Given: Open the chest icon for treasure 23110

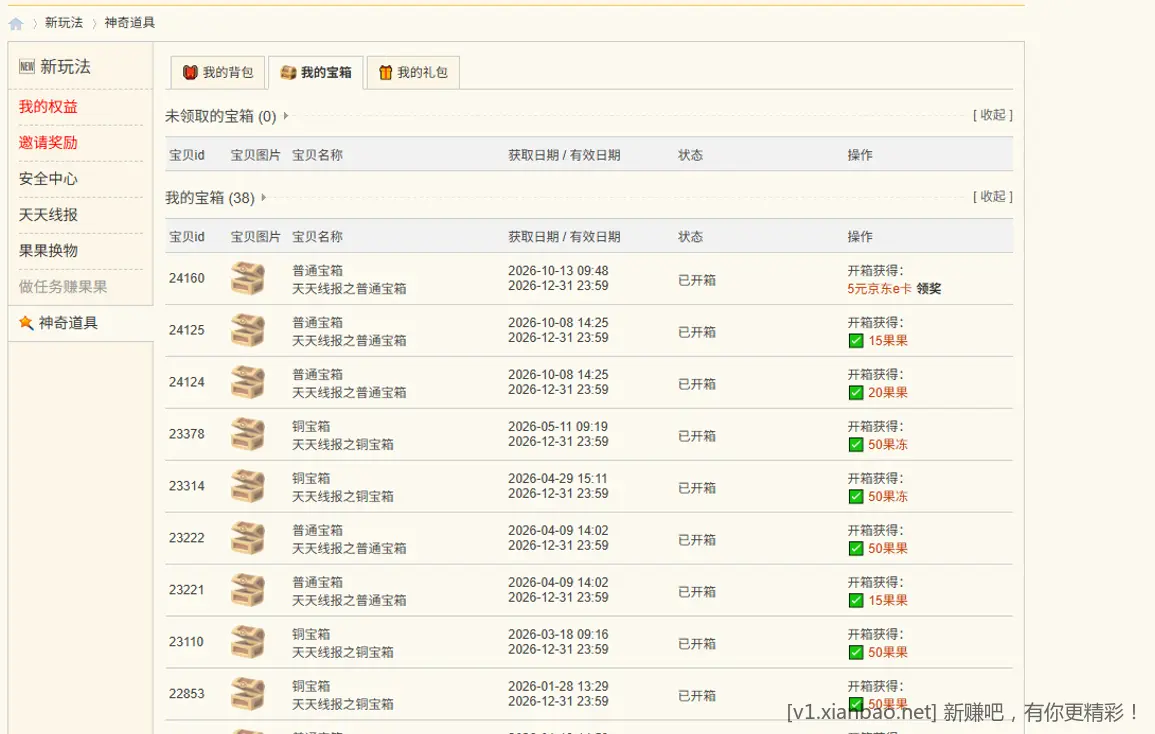Looking at the screenshot, I should (248, 642).
